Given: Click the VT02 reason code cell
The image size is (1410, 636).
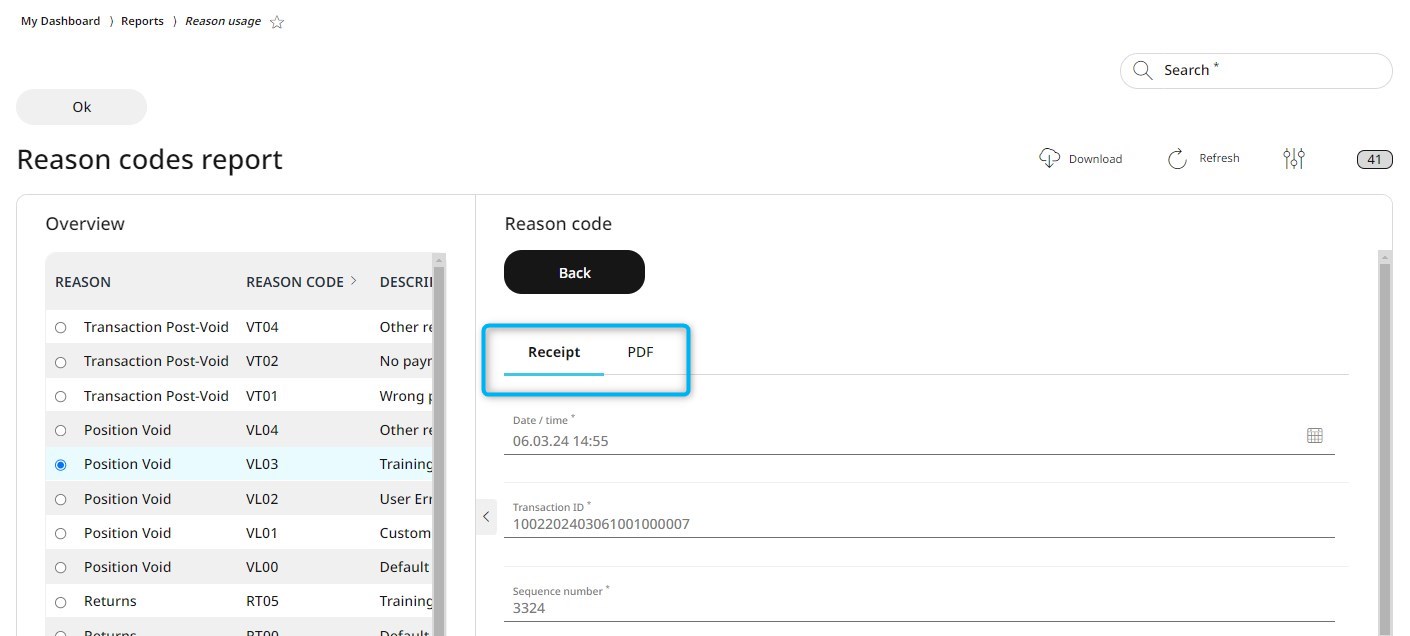Looking at the screenshot, I should [x=262, y=361].
